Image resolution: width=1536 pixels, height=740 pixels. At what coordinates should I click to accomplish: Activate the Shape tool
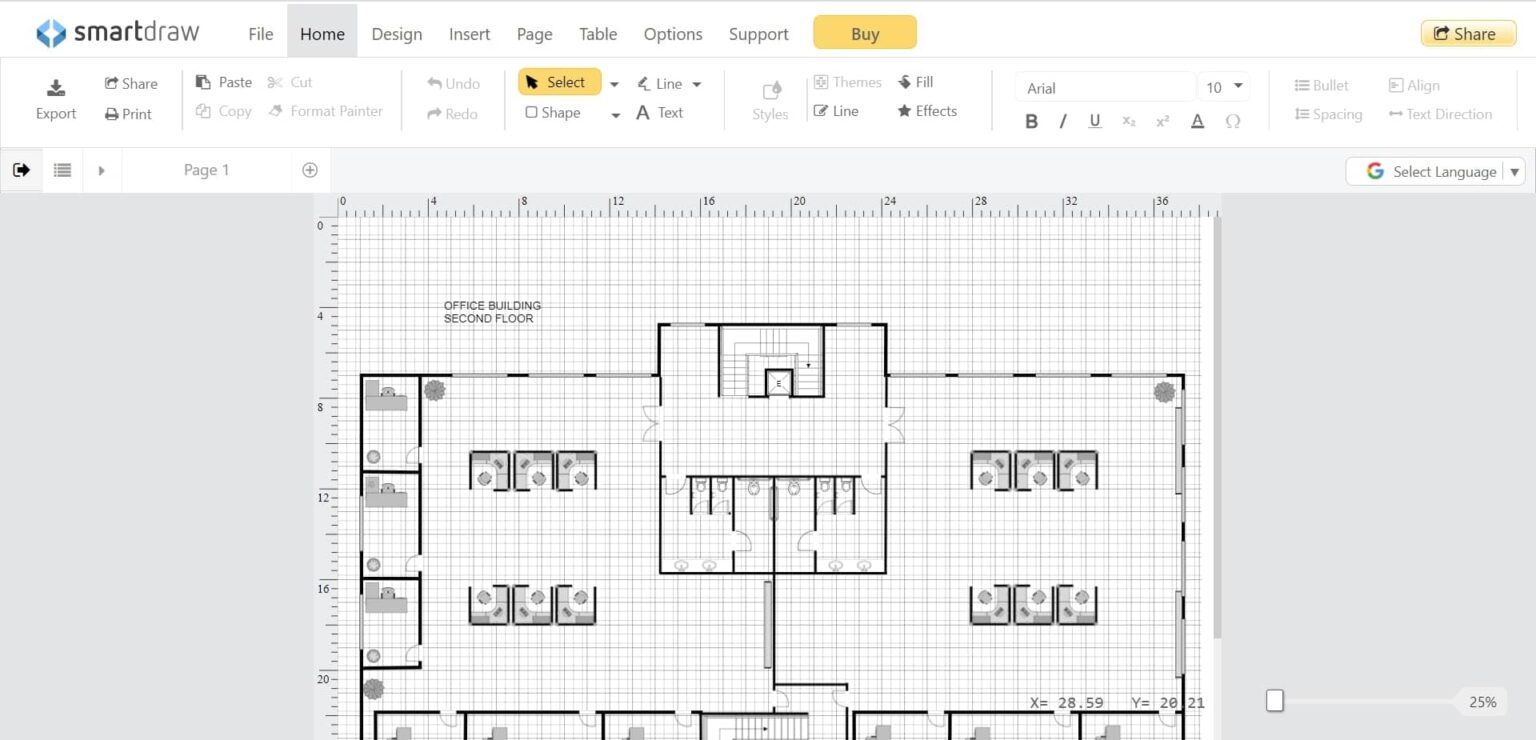[x=553, y=112]
